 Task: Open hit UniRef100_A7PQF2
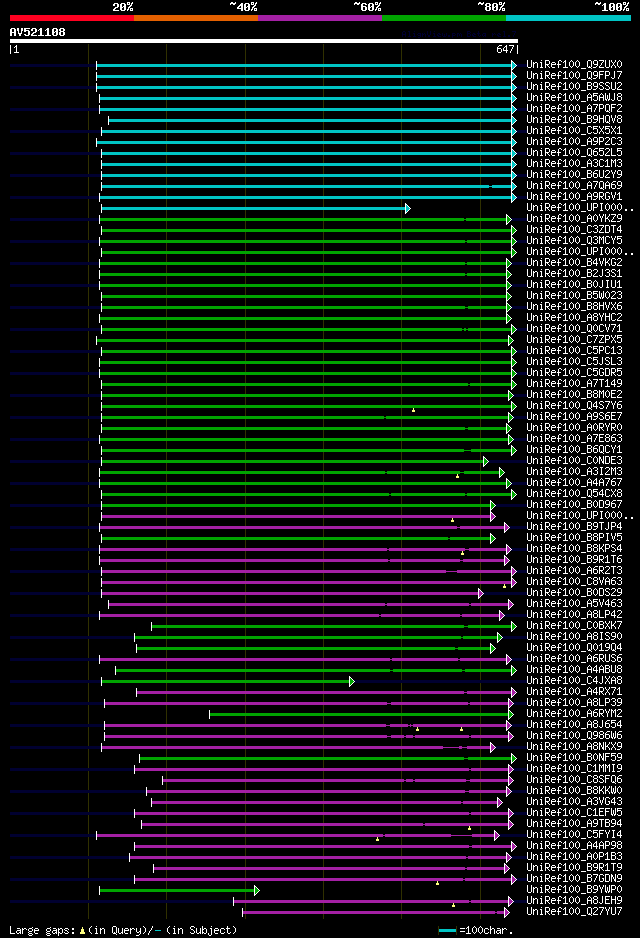(574, 108)
